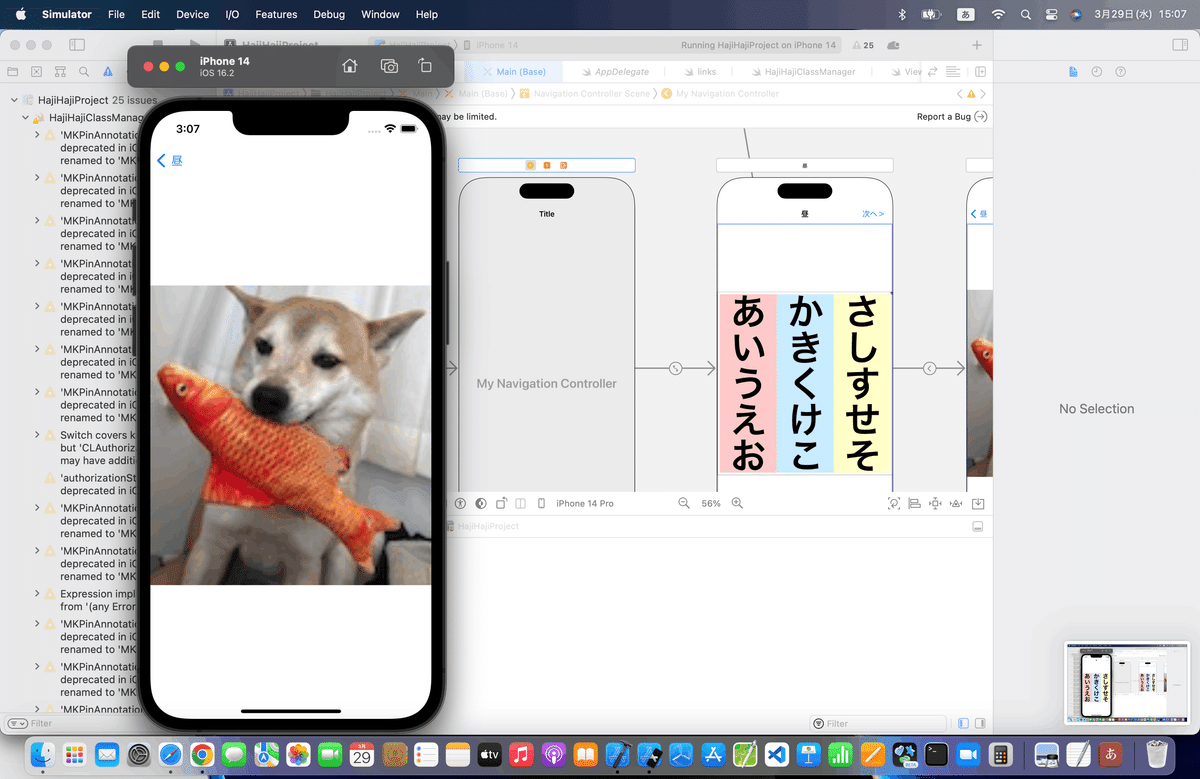Open the Debug menu in menu bar
The height and width of the screenshot is (779, 1200).
(329, 14)
